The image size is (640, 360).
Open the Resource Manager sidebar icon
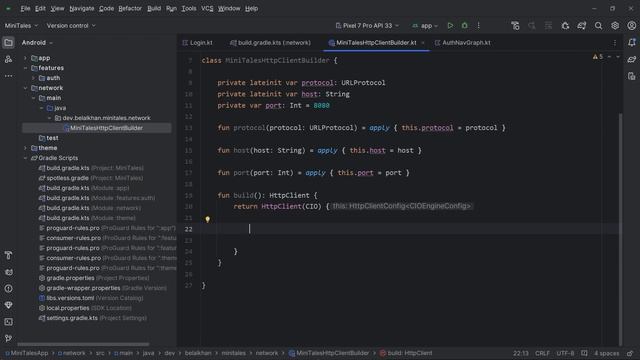point(8,59)
